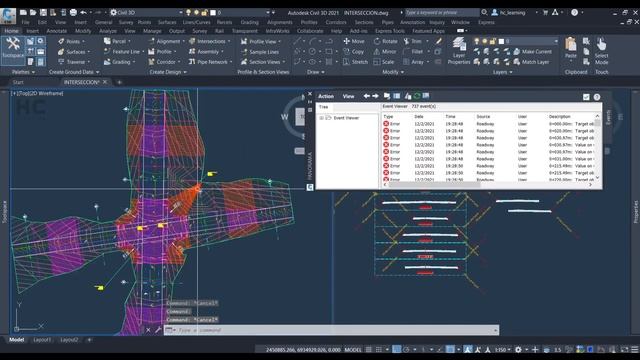640x360 pixels.
Task: Click the Profile tool
Action: (x=162, y=52)
